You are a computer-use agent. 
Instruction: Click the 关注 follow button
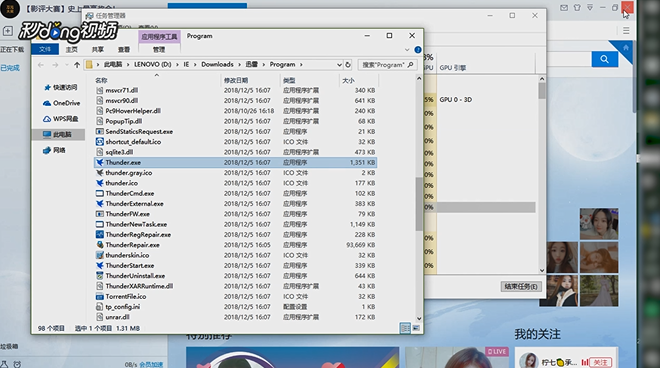601,362
